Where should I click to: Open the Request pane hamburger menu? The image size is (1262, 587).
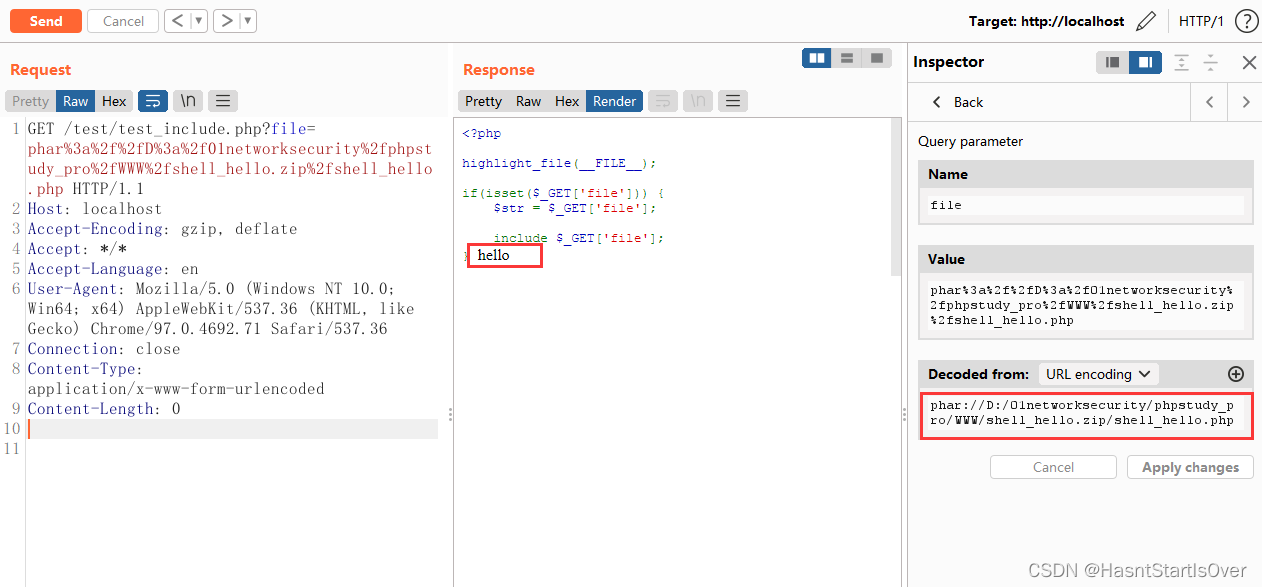[x=223, y=101]
